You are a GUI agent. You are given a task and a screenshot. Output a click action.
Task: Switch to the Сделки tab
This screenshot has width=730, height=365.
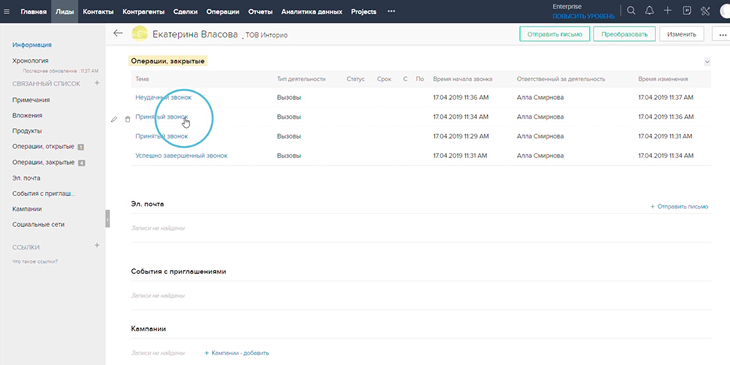[x=185, y=12]
